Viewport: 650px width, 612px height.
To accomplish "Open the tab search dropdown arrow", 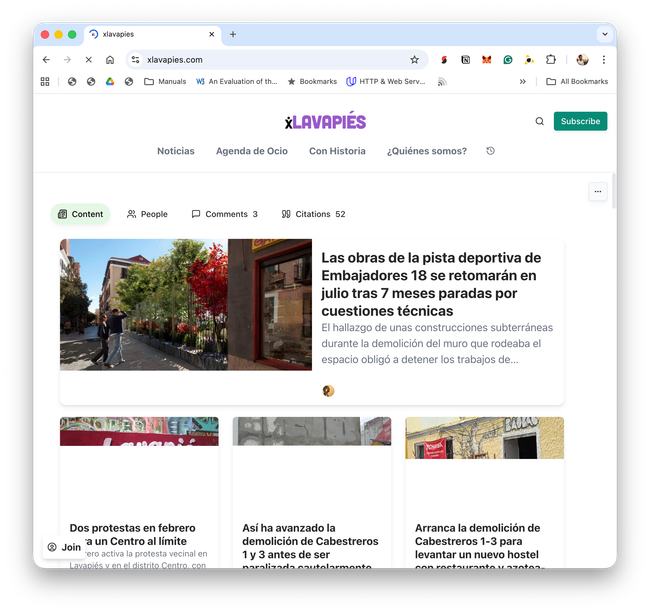I will [604, 34].
